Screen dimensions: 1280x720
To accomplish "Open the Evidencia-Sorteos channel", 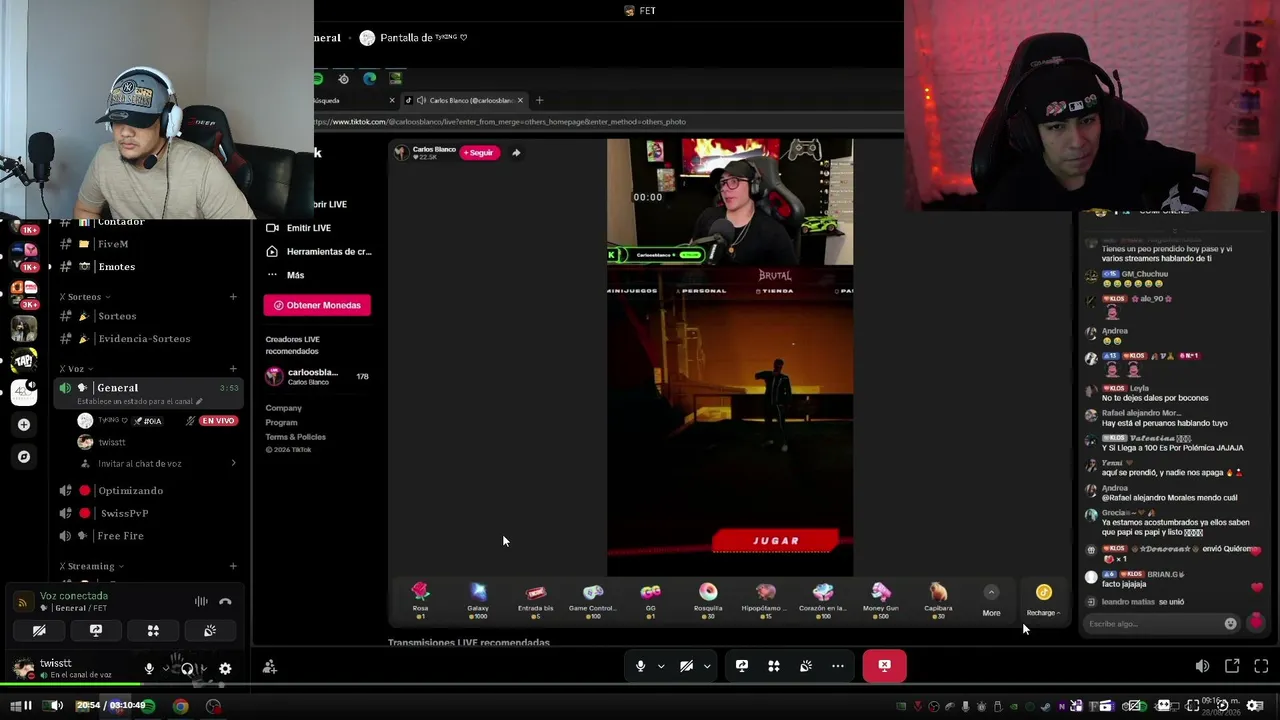I will tap(144, 339).
